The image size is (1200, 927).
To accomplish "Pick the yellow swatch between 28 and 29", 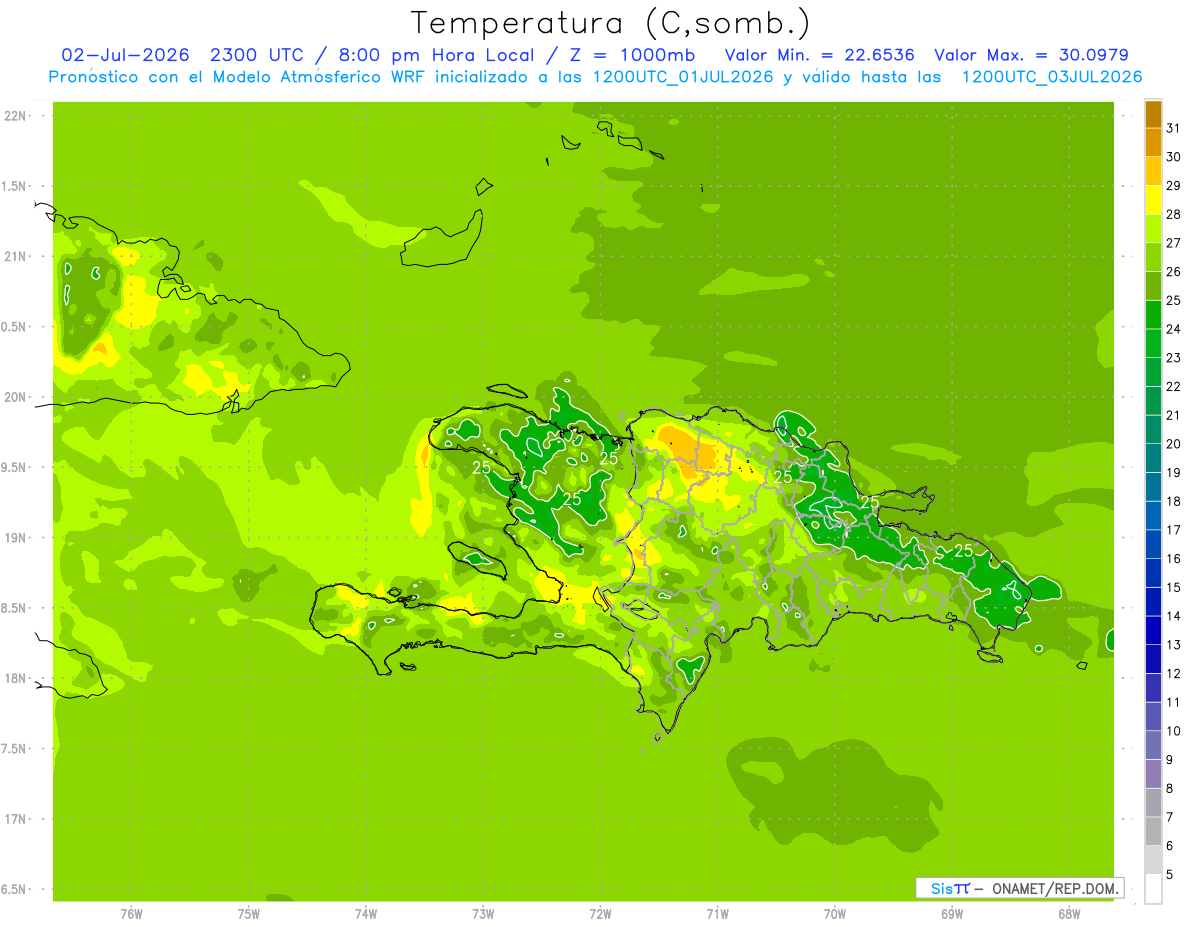I will click(x=1153, y=200).
